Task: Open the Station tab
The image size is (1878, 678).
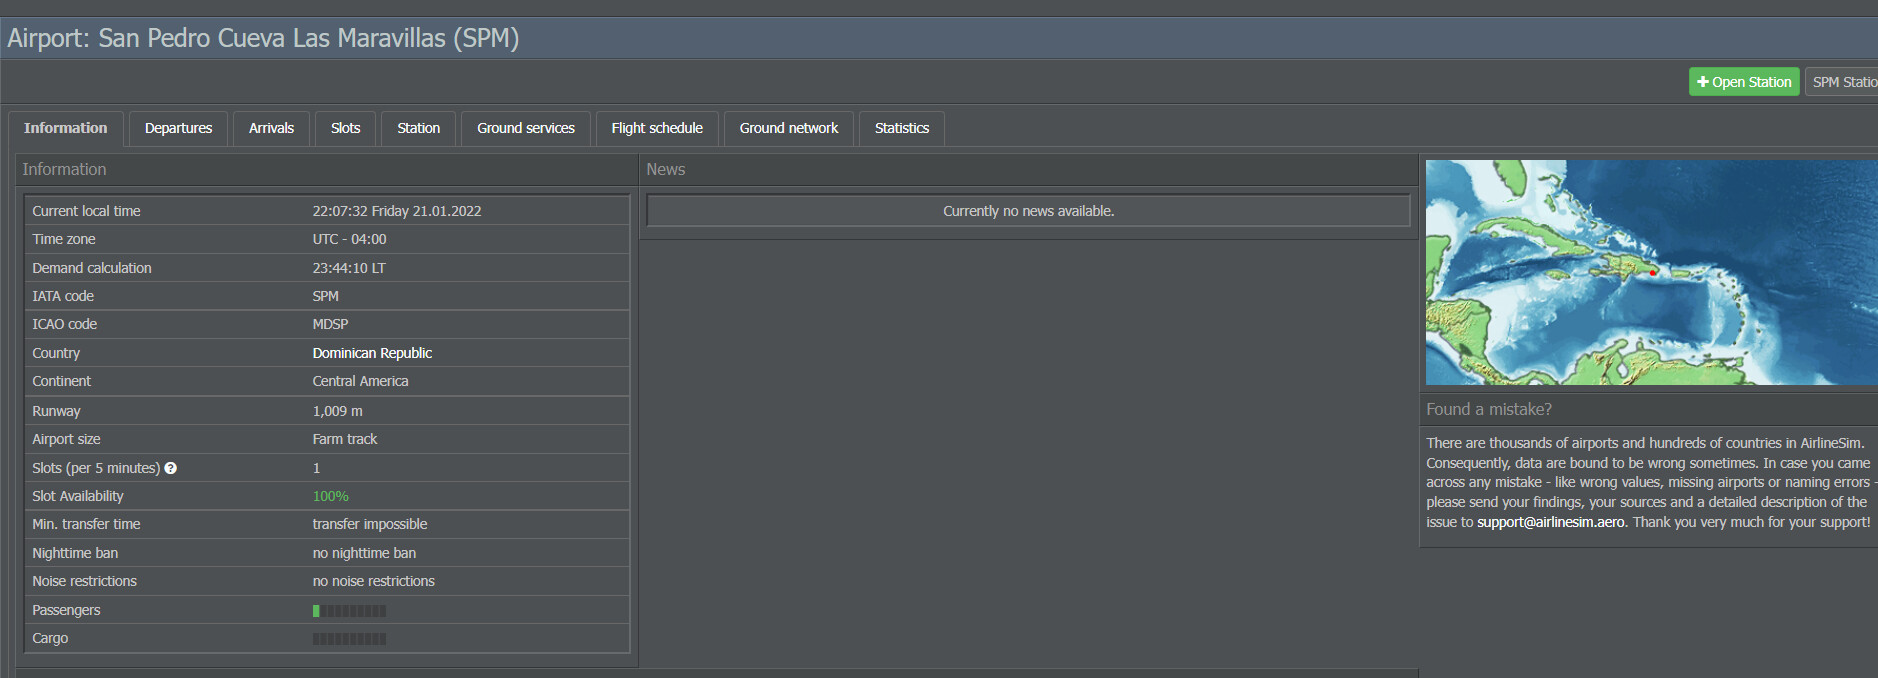Action: click(418, 128)
